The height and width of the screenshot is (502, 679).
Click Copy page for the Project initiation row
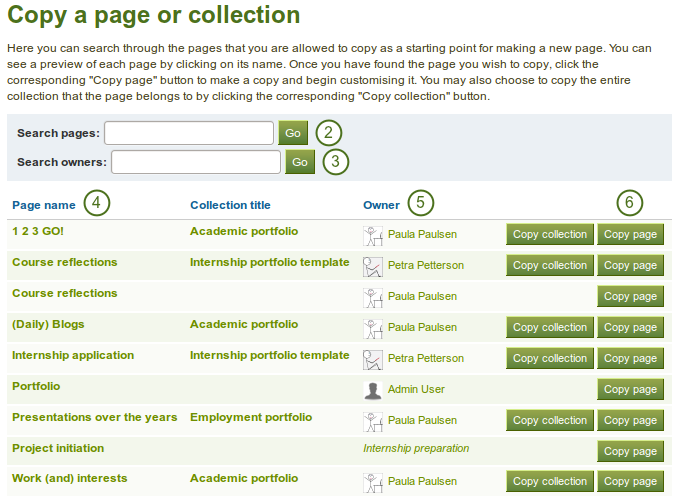[x=630, y=452]
